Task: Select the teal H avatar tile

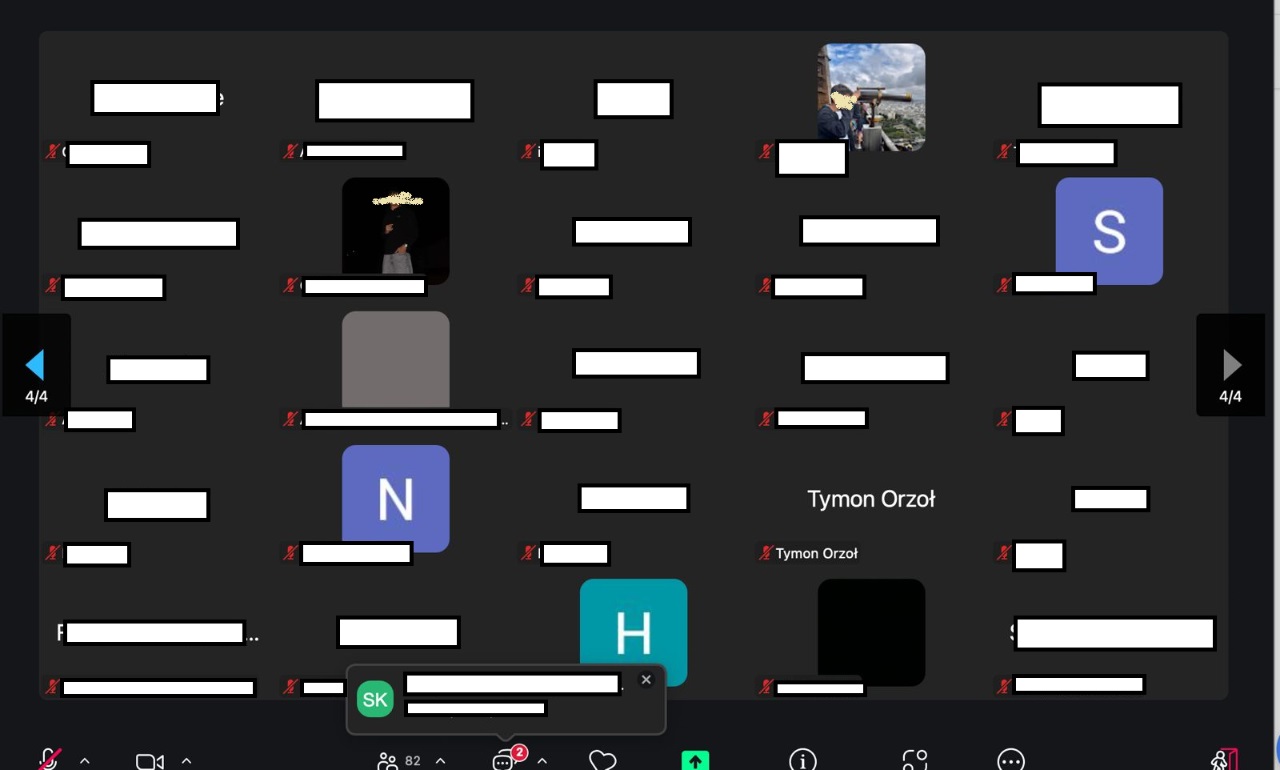Action: tap(633, 630)
